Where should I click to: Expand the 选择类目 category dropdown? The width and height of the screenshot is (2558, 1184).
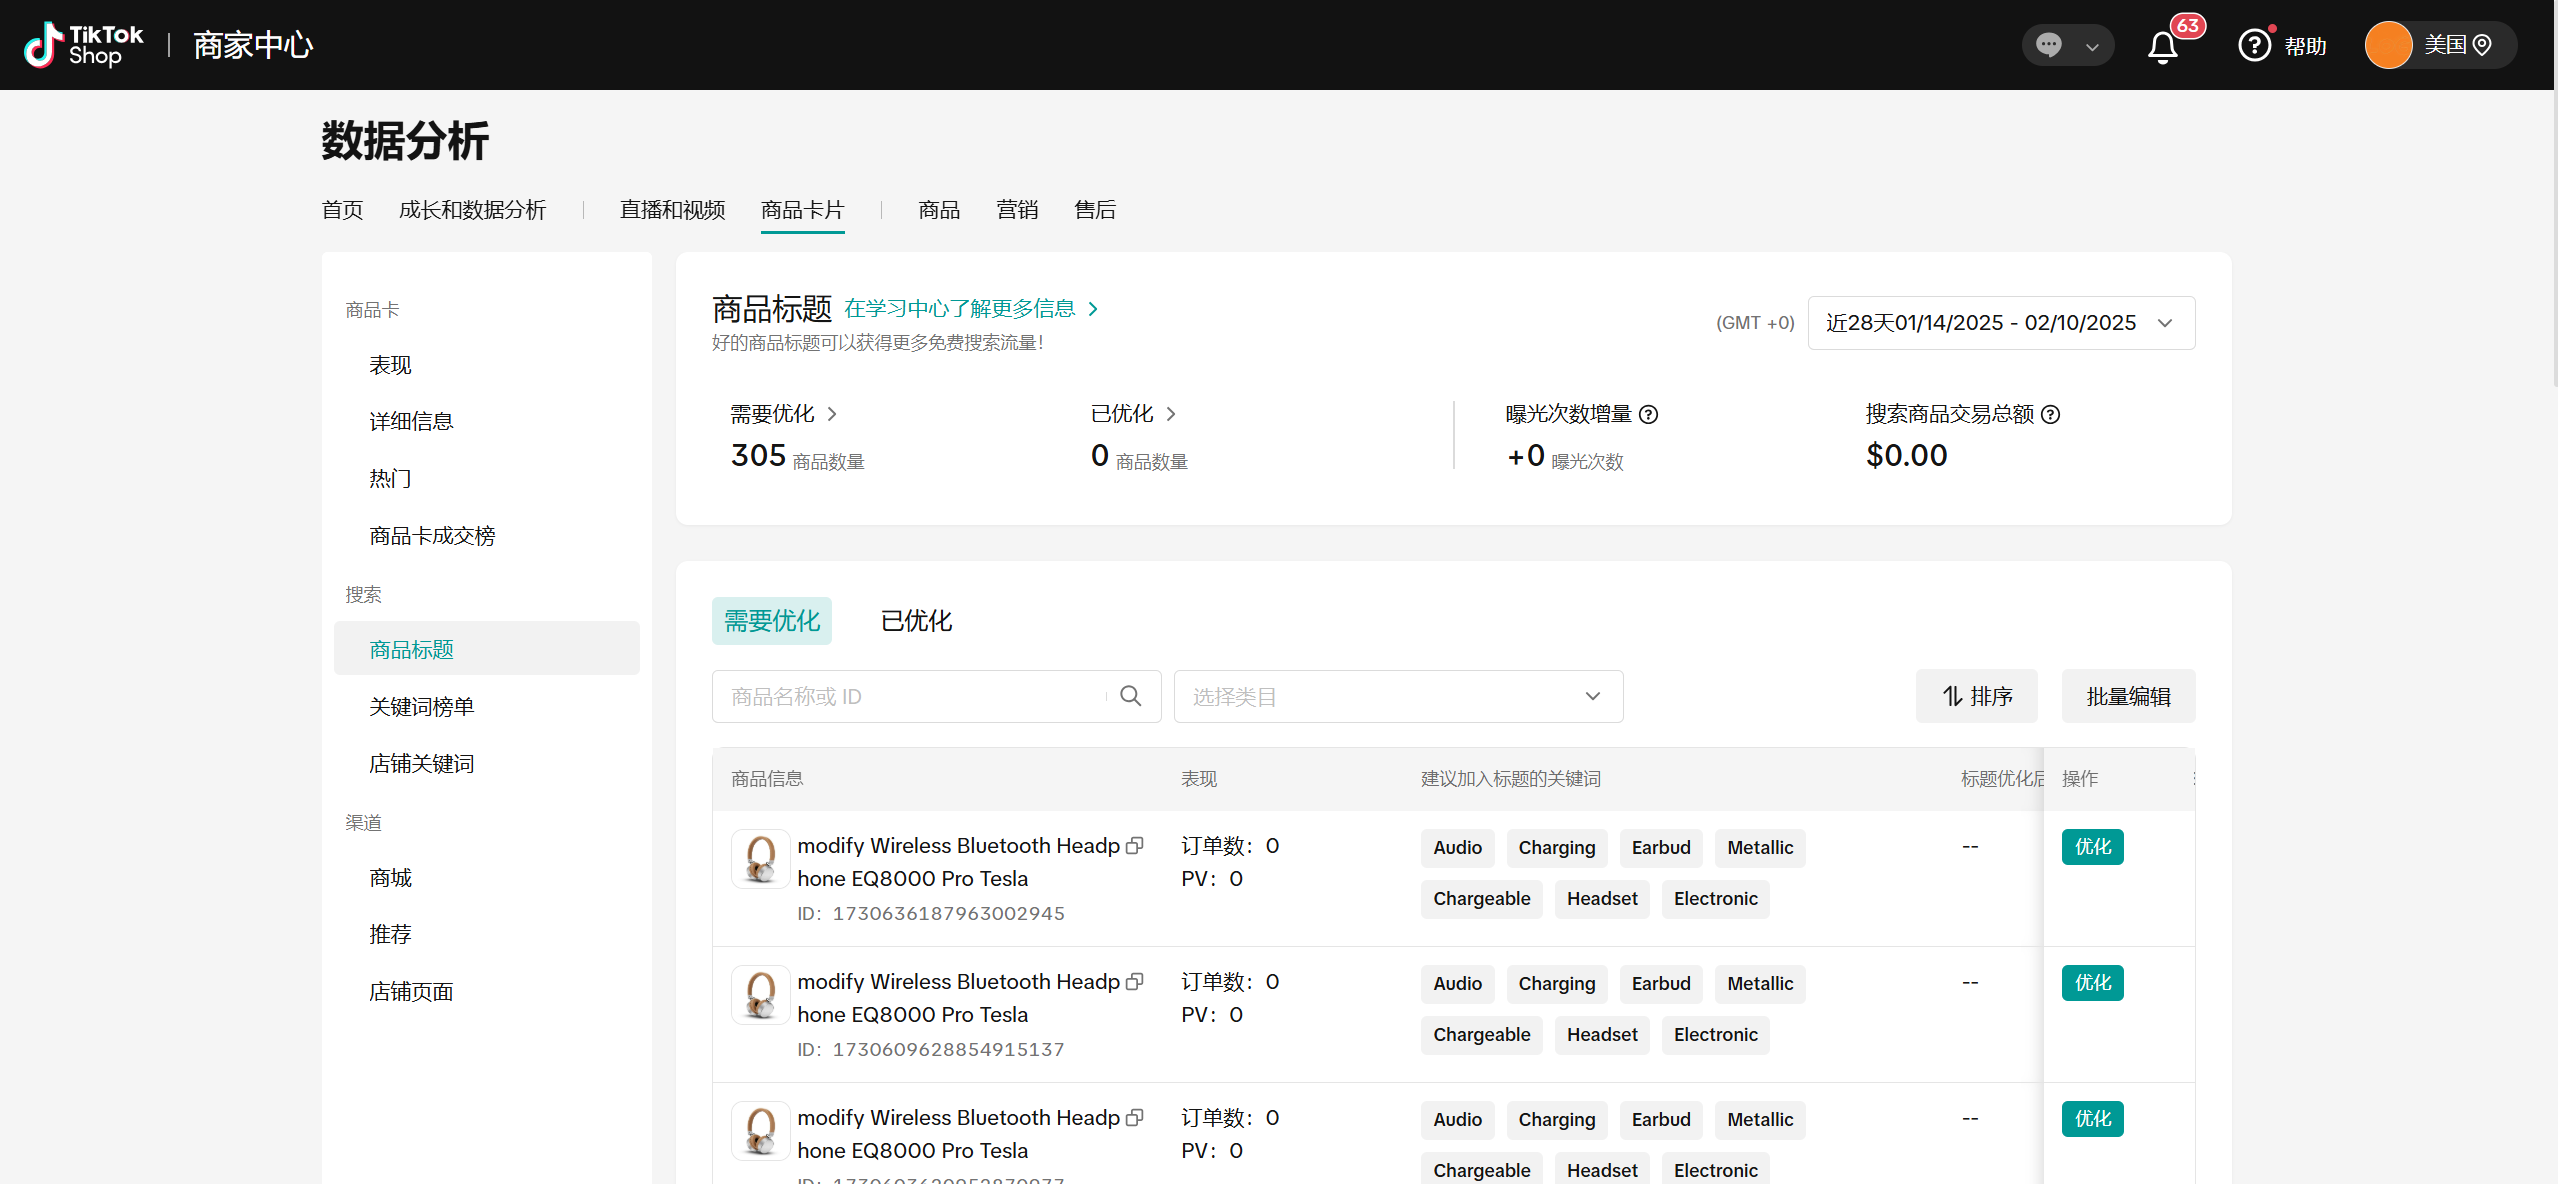(1397, 695)
